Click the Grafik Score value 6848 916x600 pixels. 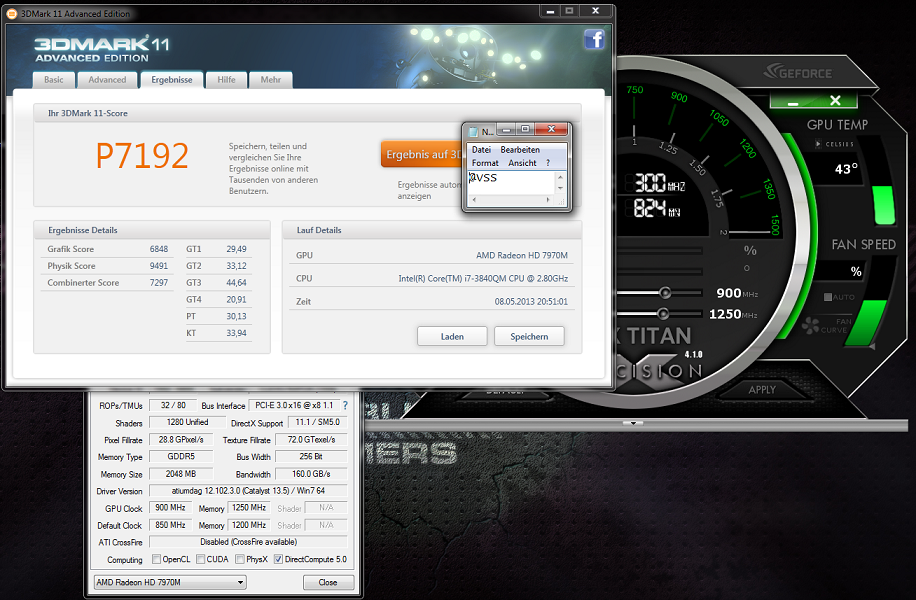[x=159, y=249]
